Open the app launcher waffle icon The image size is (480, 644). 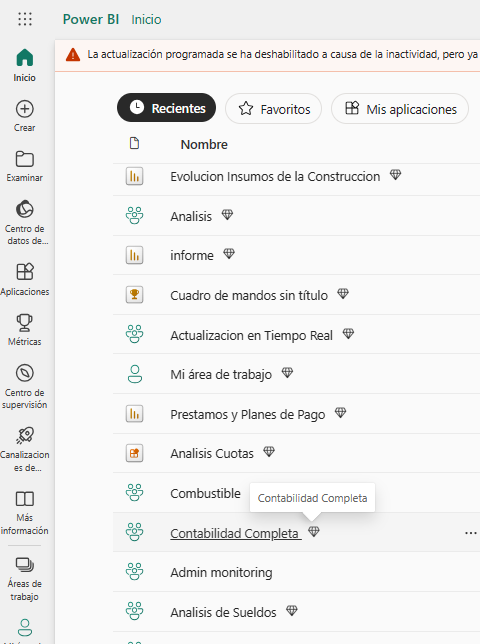point(25,19)
